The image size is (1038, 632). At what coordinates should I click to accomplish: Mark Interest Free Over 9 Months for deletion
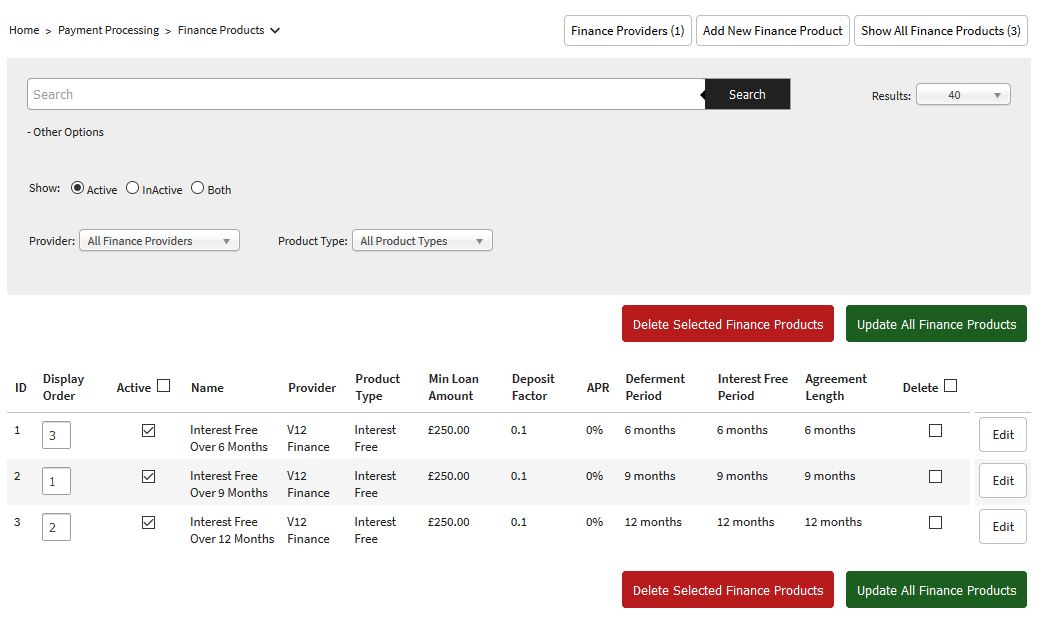(x=935, y=477)
